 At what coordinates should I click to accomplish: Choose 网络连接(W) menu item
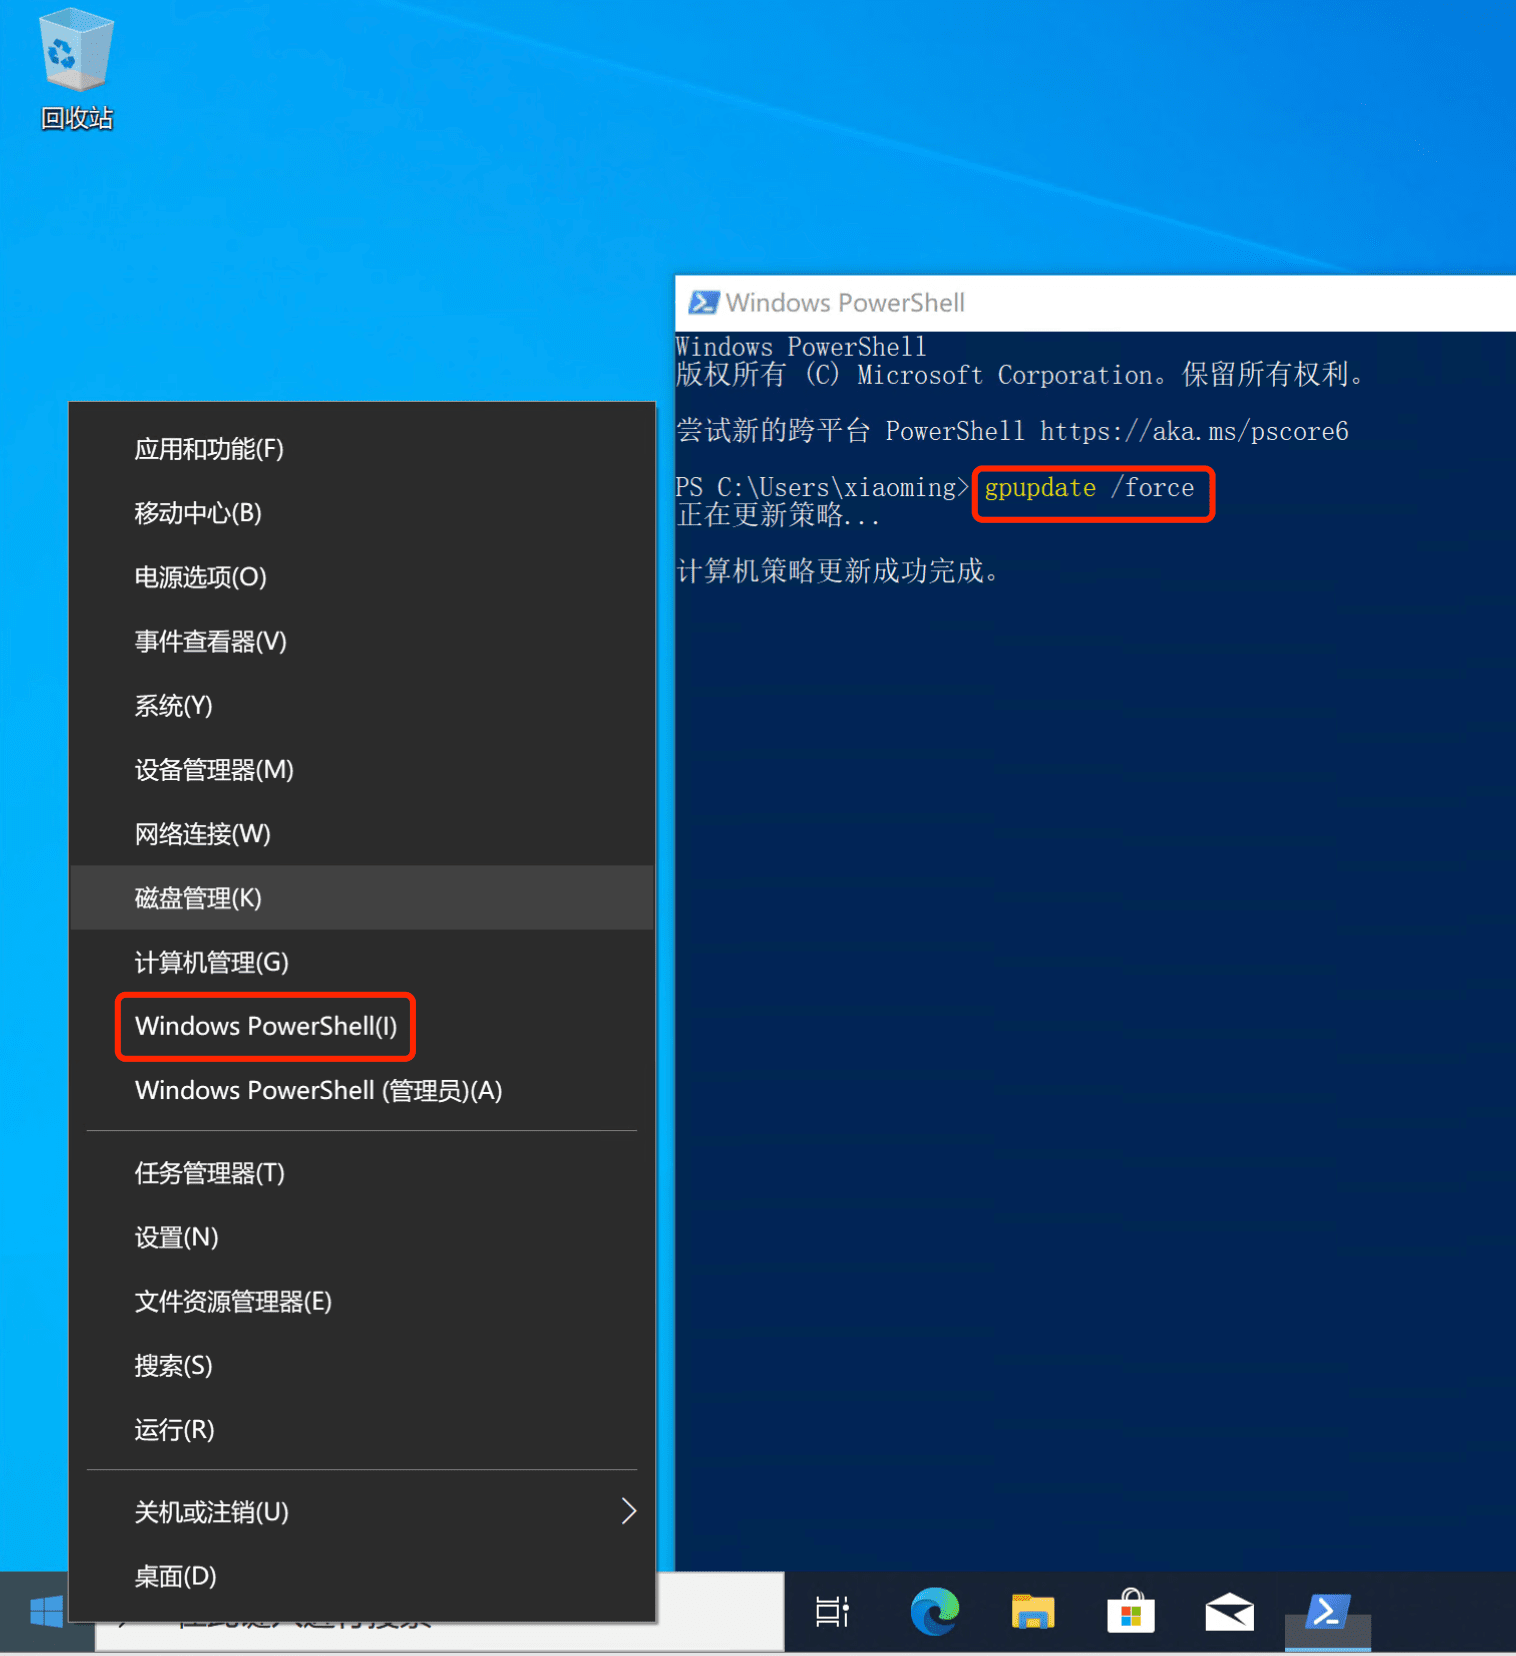(362, 833)
